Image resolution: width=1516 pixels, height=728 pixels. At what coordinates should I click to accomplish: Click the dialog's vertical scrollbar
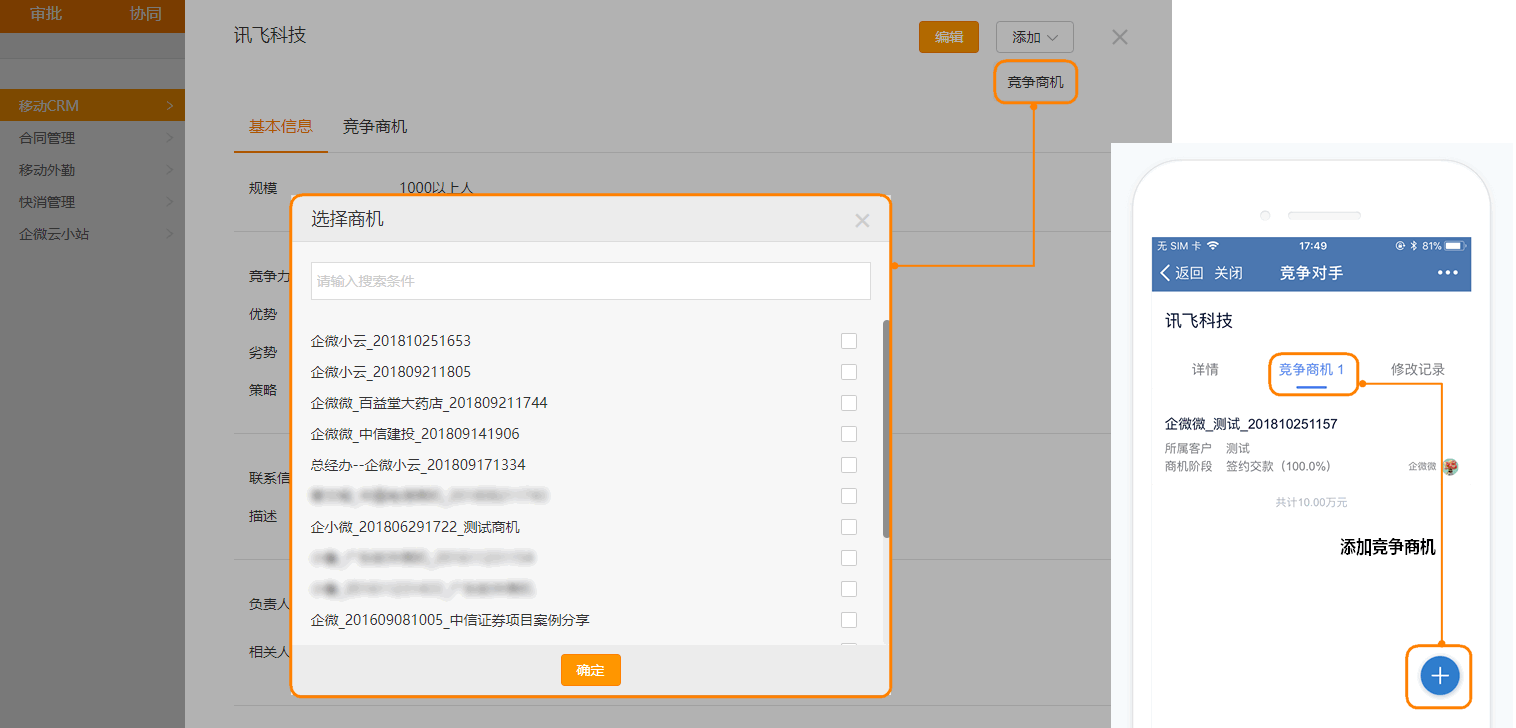pos(885,430)
